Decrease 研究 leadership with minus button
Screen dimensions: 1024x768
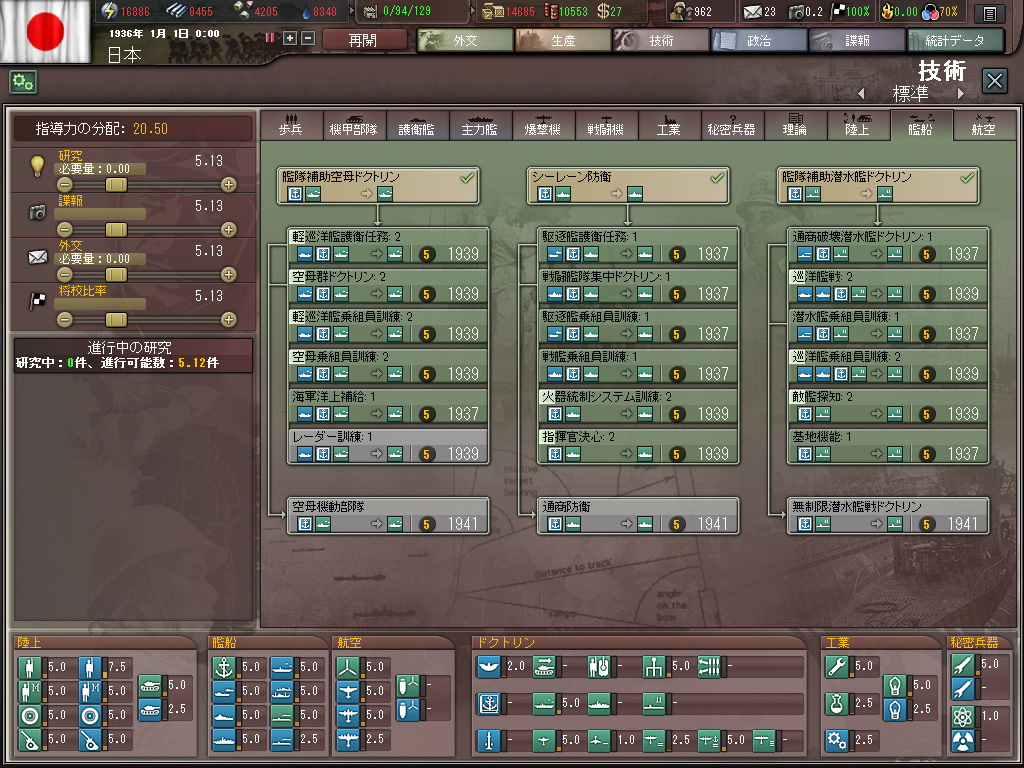[65, 185]
